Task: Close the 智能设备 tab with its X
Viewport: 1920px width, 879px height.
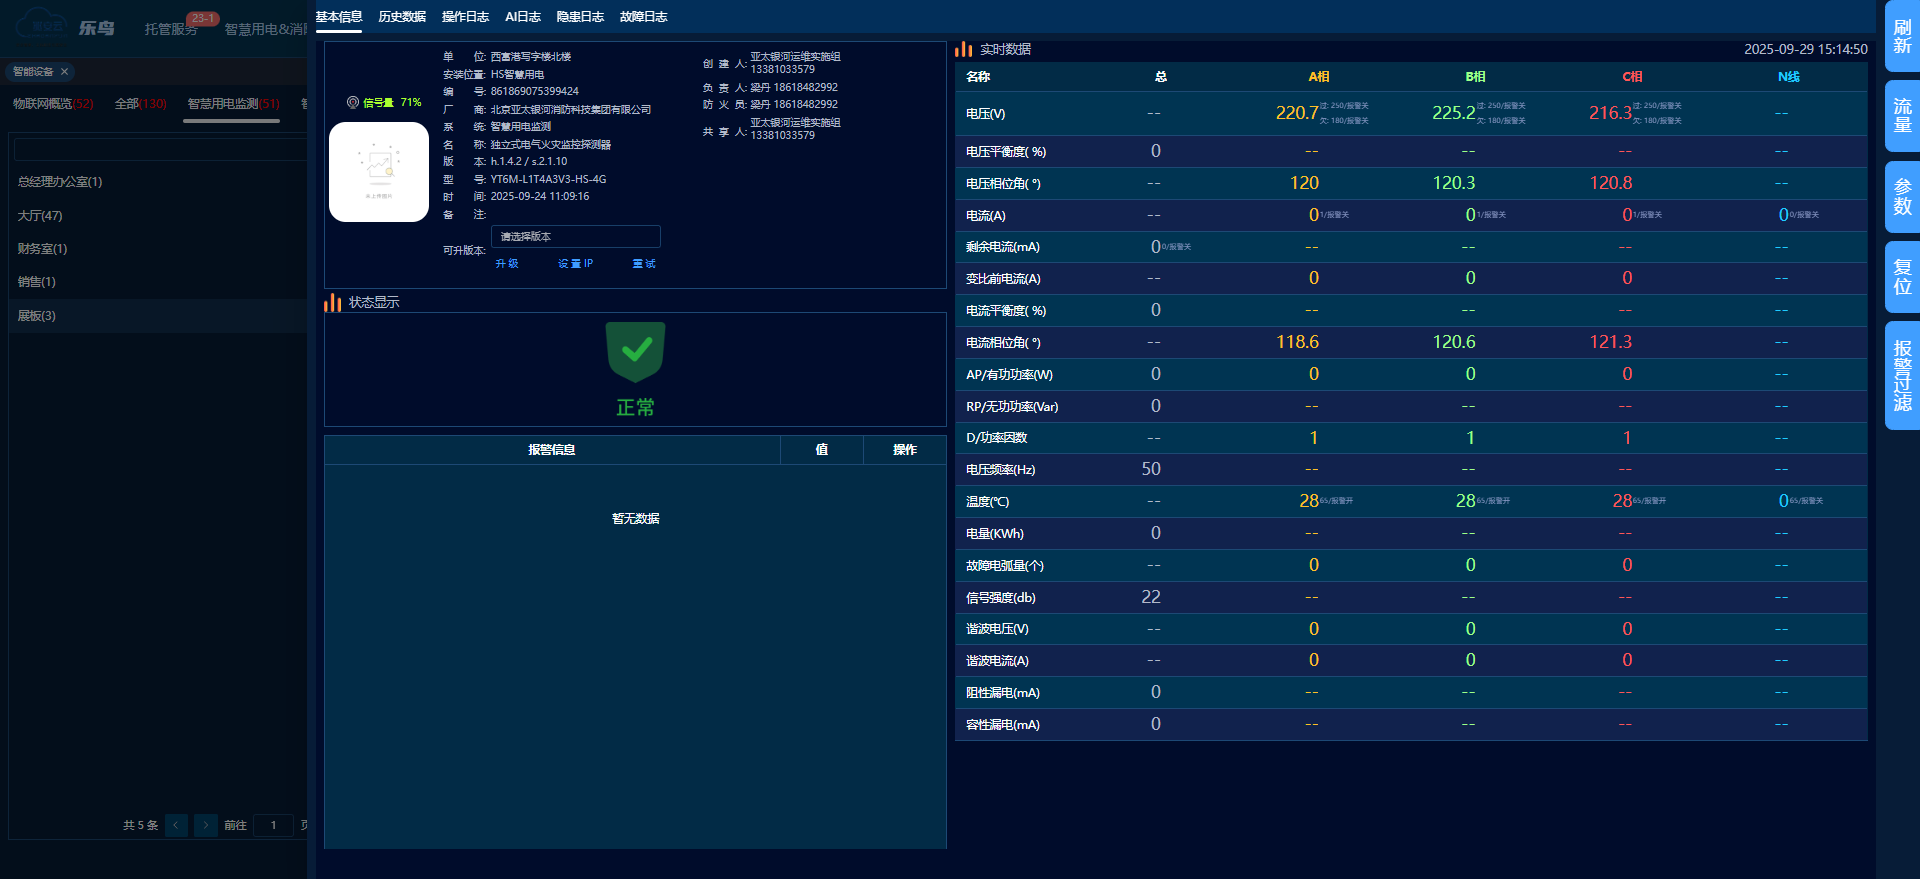Action: pos(65,72)
